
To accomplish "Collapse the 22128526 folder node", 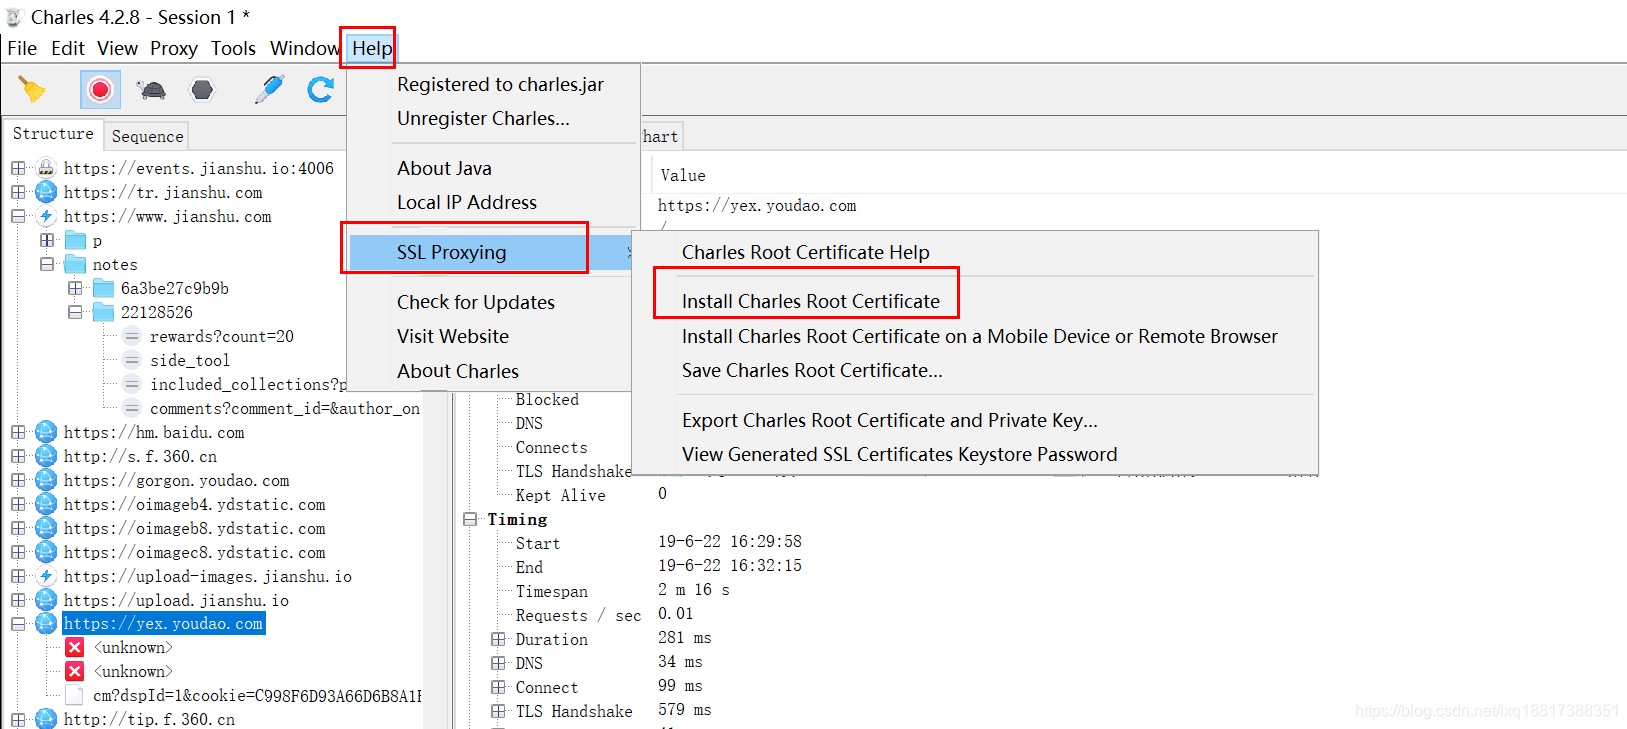I will click(x=75, y=312).
